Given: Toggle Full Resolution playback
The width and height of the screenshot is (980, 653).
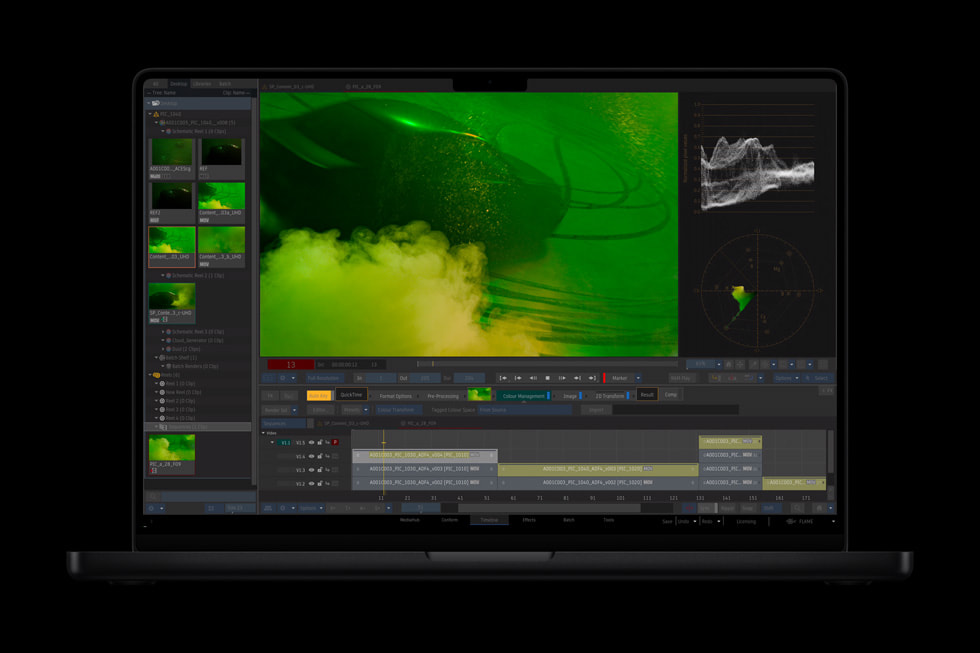Looking at the screenshot, I should (326, 377).
